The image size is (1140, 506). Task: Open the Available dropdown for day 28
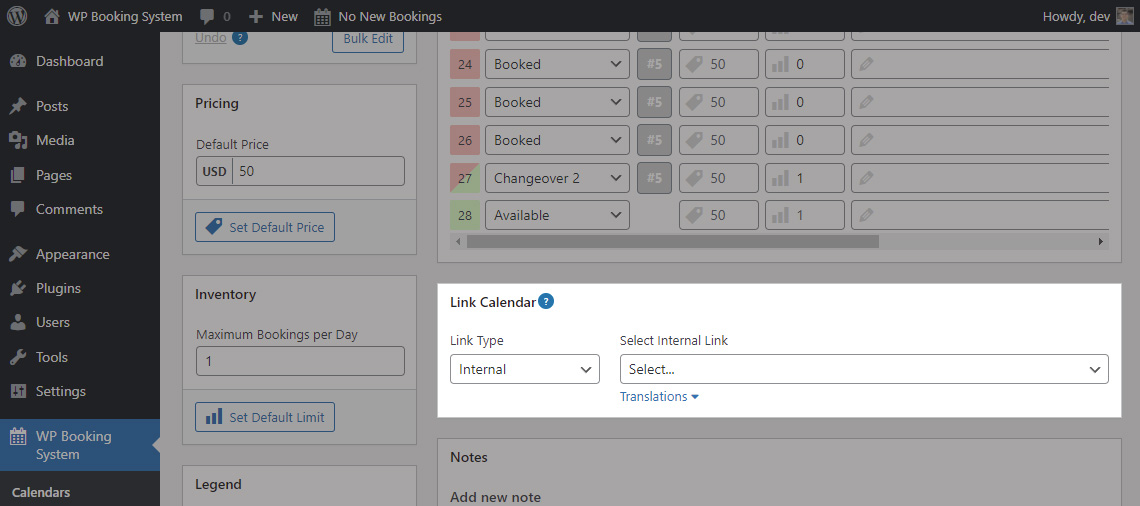[x=558, y=215]
